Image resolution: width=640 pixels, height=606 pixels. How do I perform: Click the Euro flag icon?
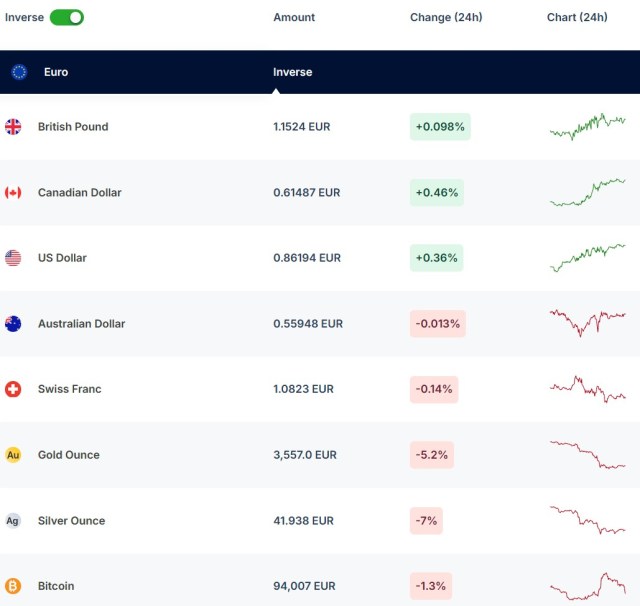(19, 72)
